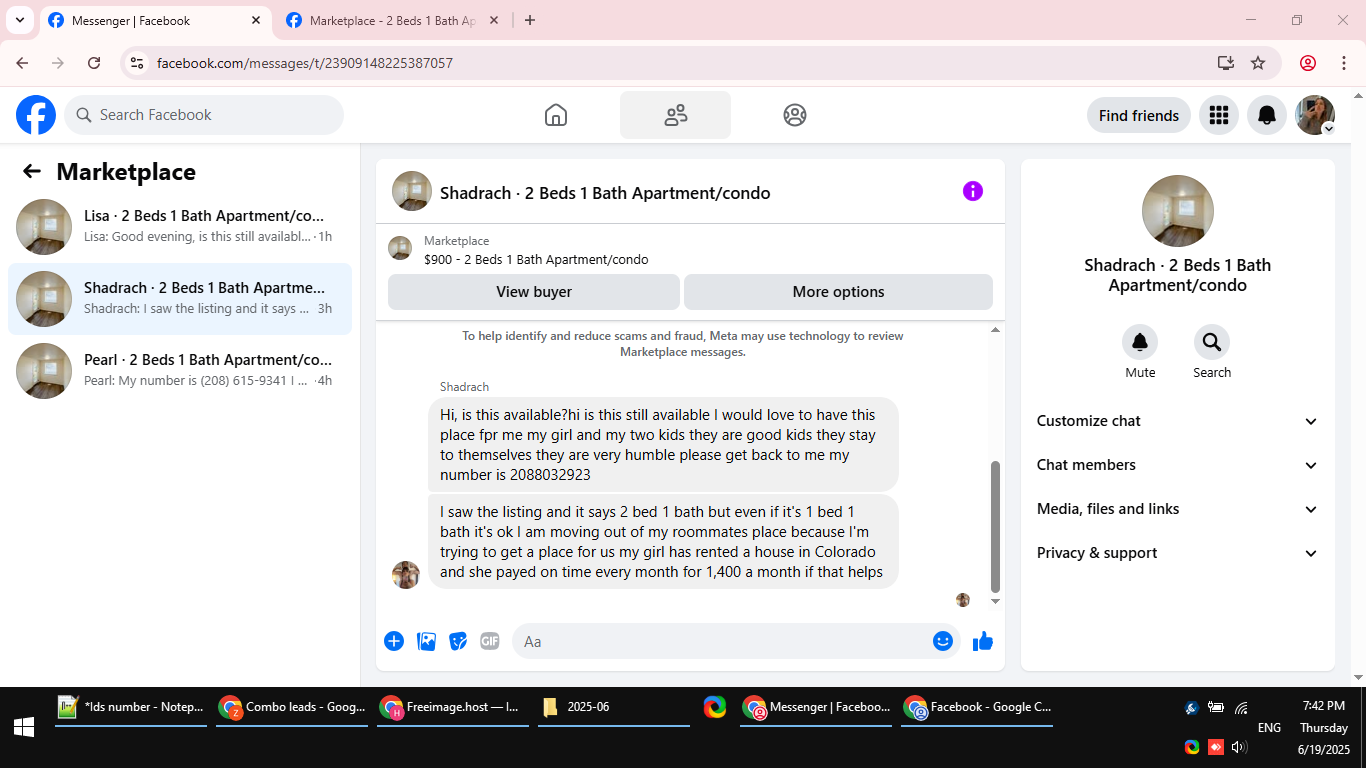Open Notepad lds number in taskbar
This screenshot has height=768, width=1366.
131,707
